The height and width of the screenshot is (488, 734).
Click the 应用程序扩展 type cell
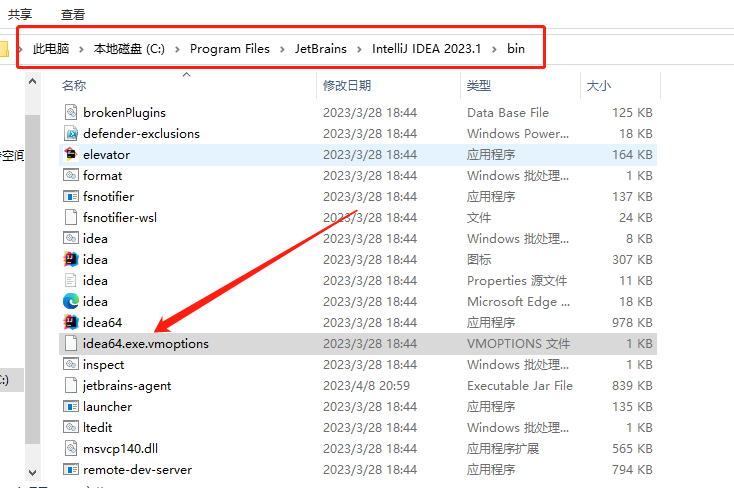503,448
